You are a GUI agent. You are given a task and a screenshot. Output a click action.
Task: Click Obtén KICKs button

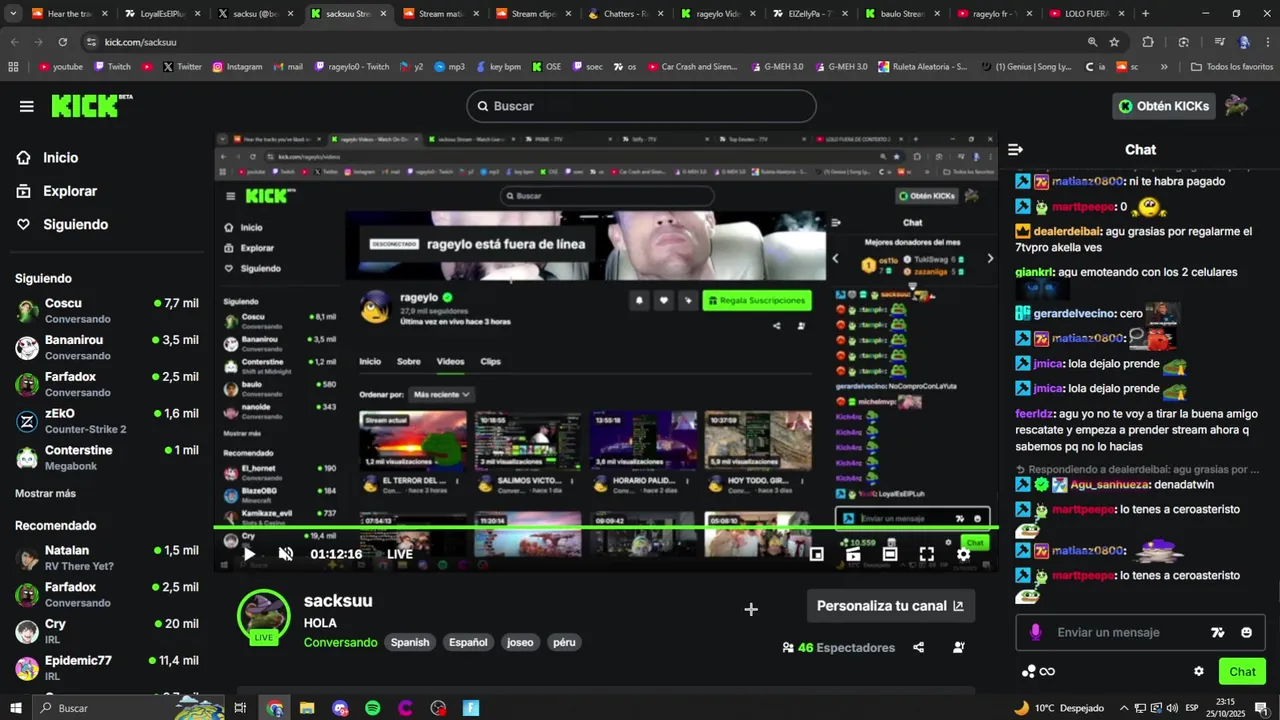1164,106
